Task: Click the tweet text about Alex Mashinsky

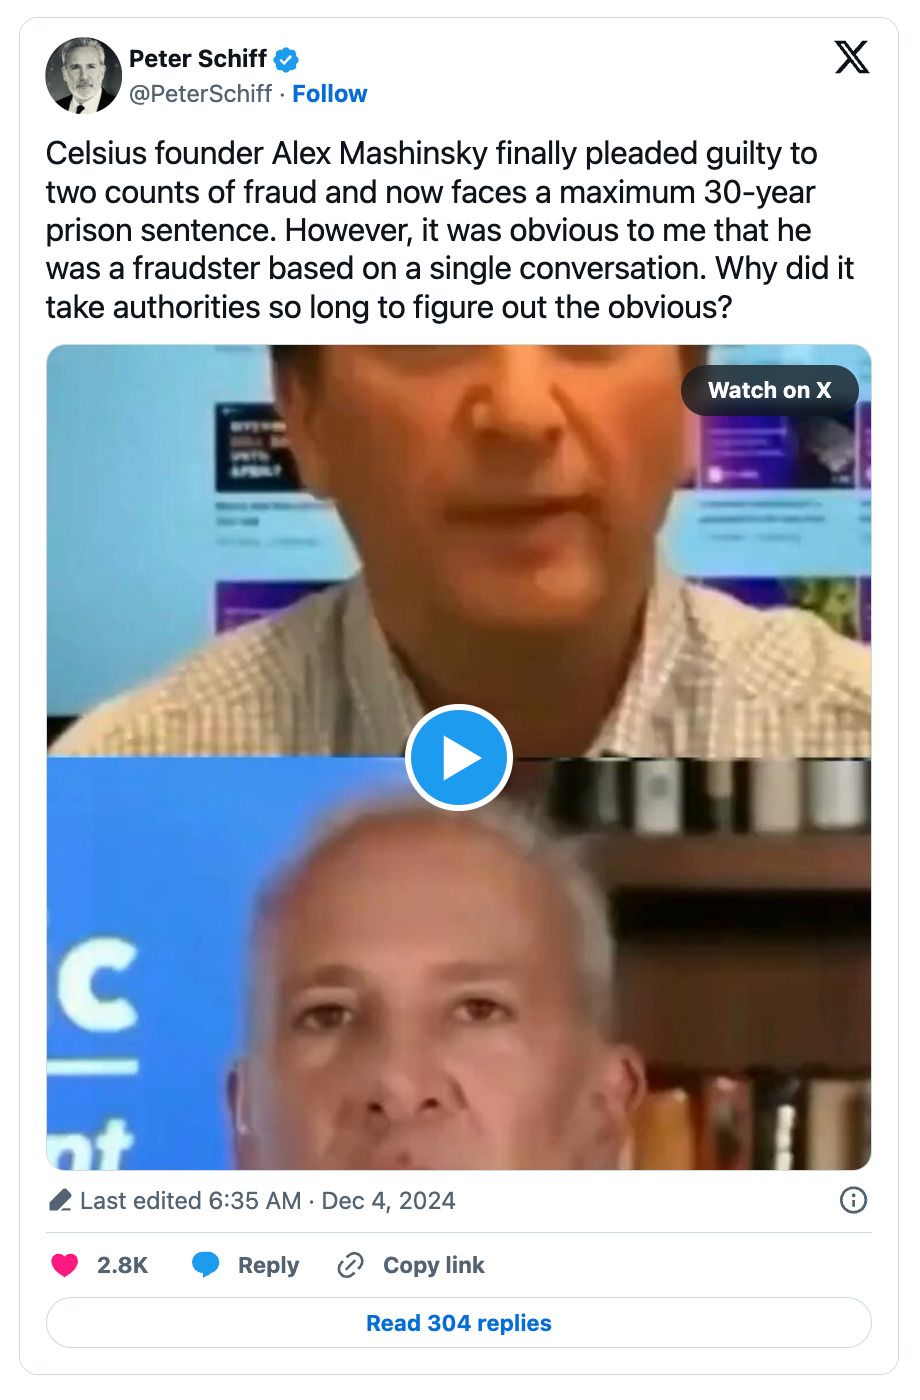Action: pyautogui.click(x=450, y=230)
